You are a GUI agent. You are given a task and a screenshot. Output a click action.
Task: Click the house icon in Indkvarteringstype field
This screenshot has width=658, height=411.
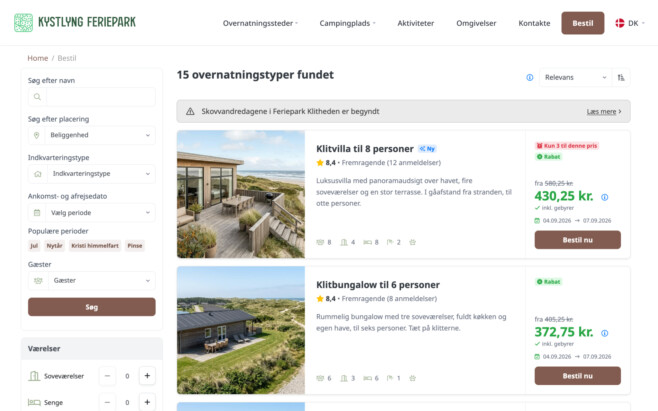click(x=38, y=174)
